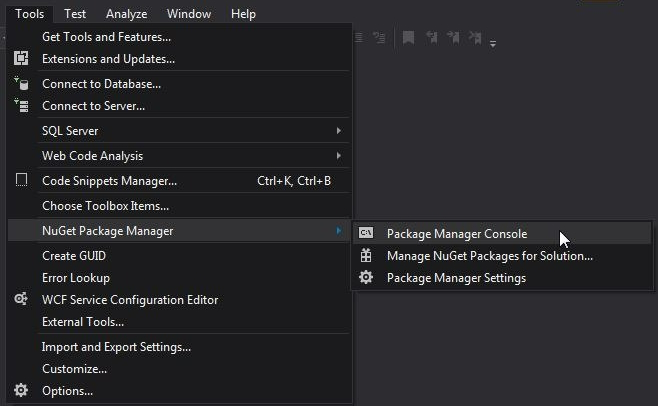
Task: Click the Connect to Database cylinder icon
Action: pyautogui.click(x=21, y=83)
